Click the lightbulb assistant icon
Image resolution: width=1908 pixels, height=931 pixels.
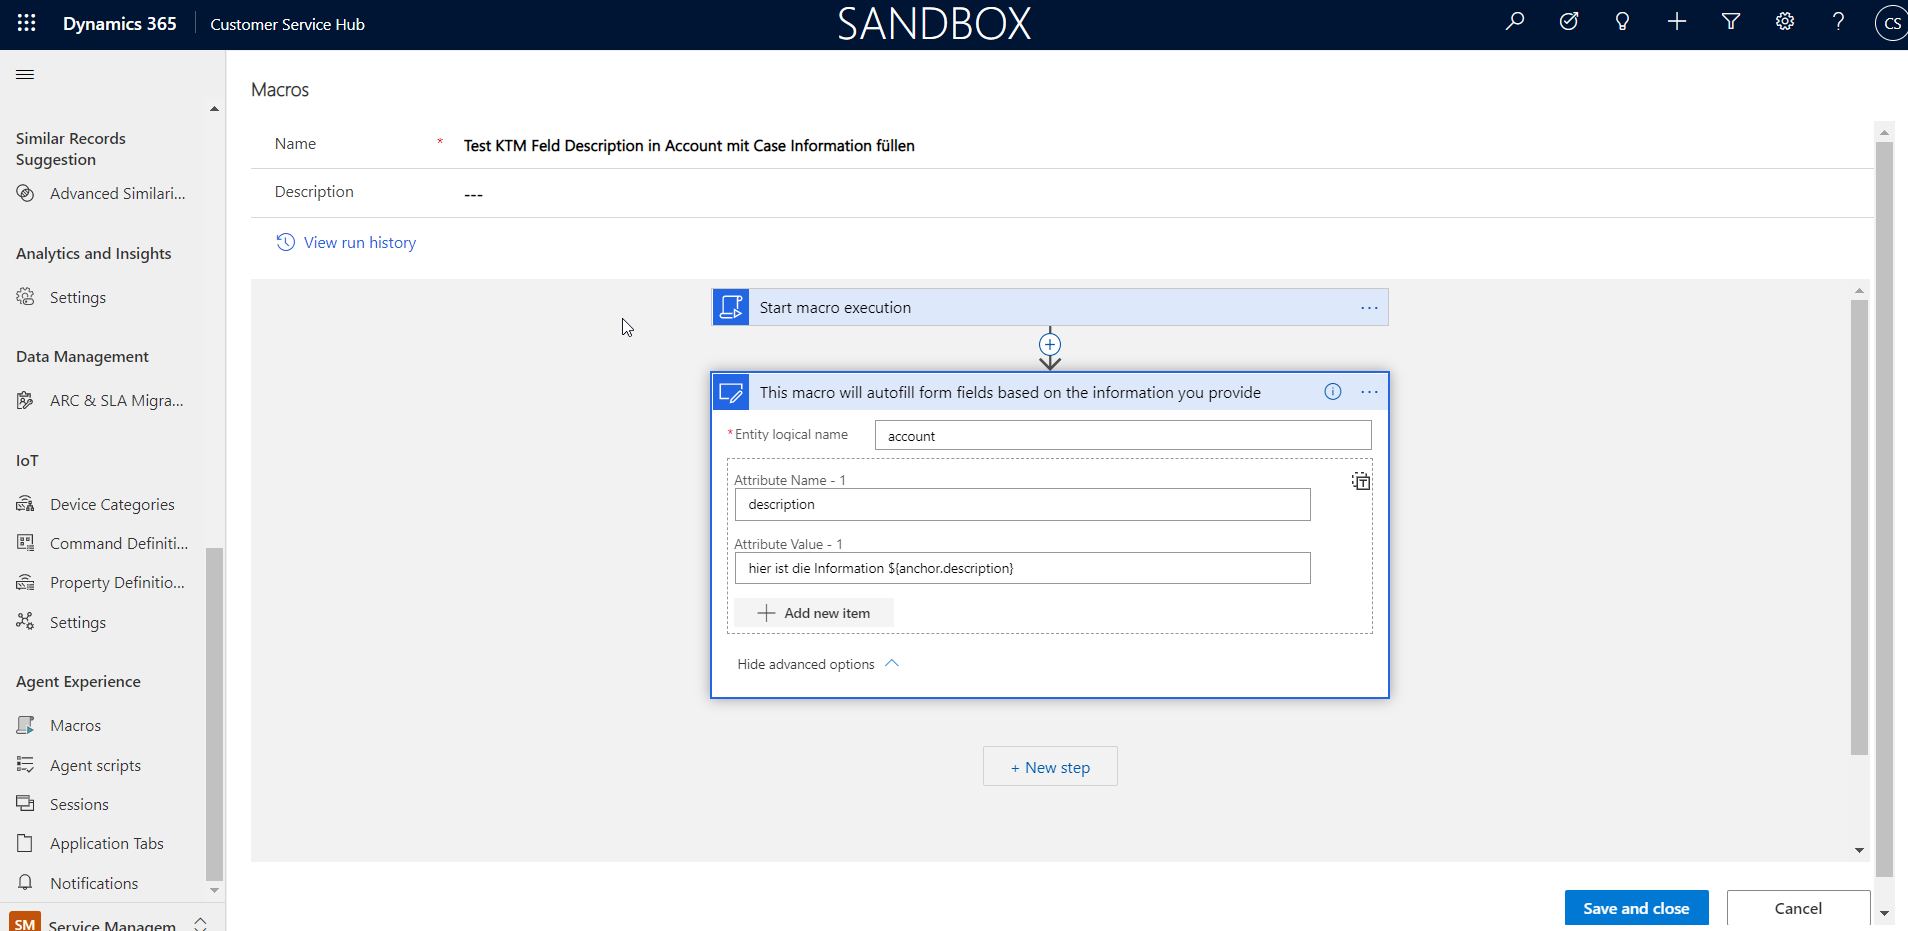1622,21
